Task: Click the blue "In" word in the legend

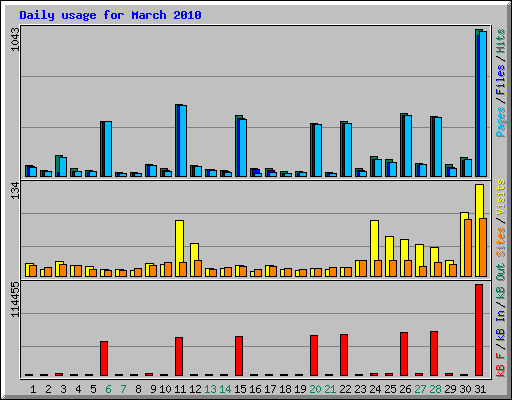Action: (x=501, y=316)
